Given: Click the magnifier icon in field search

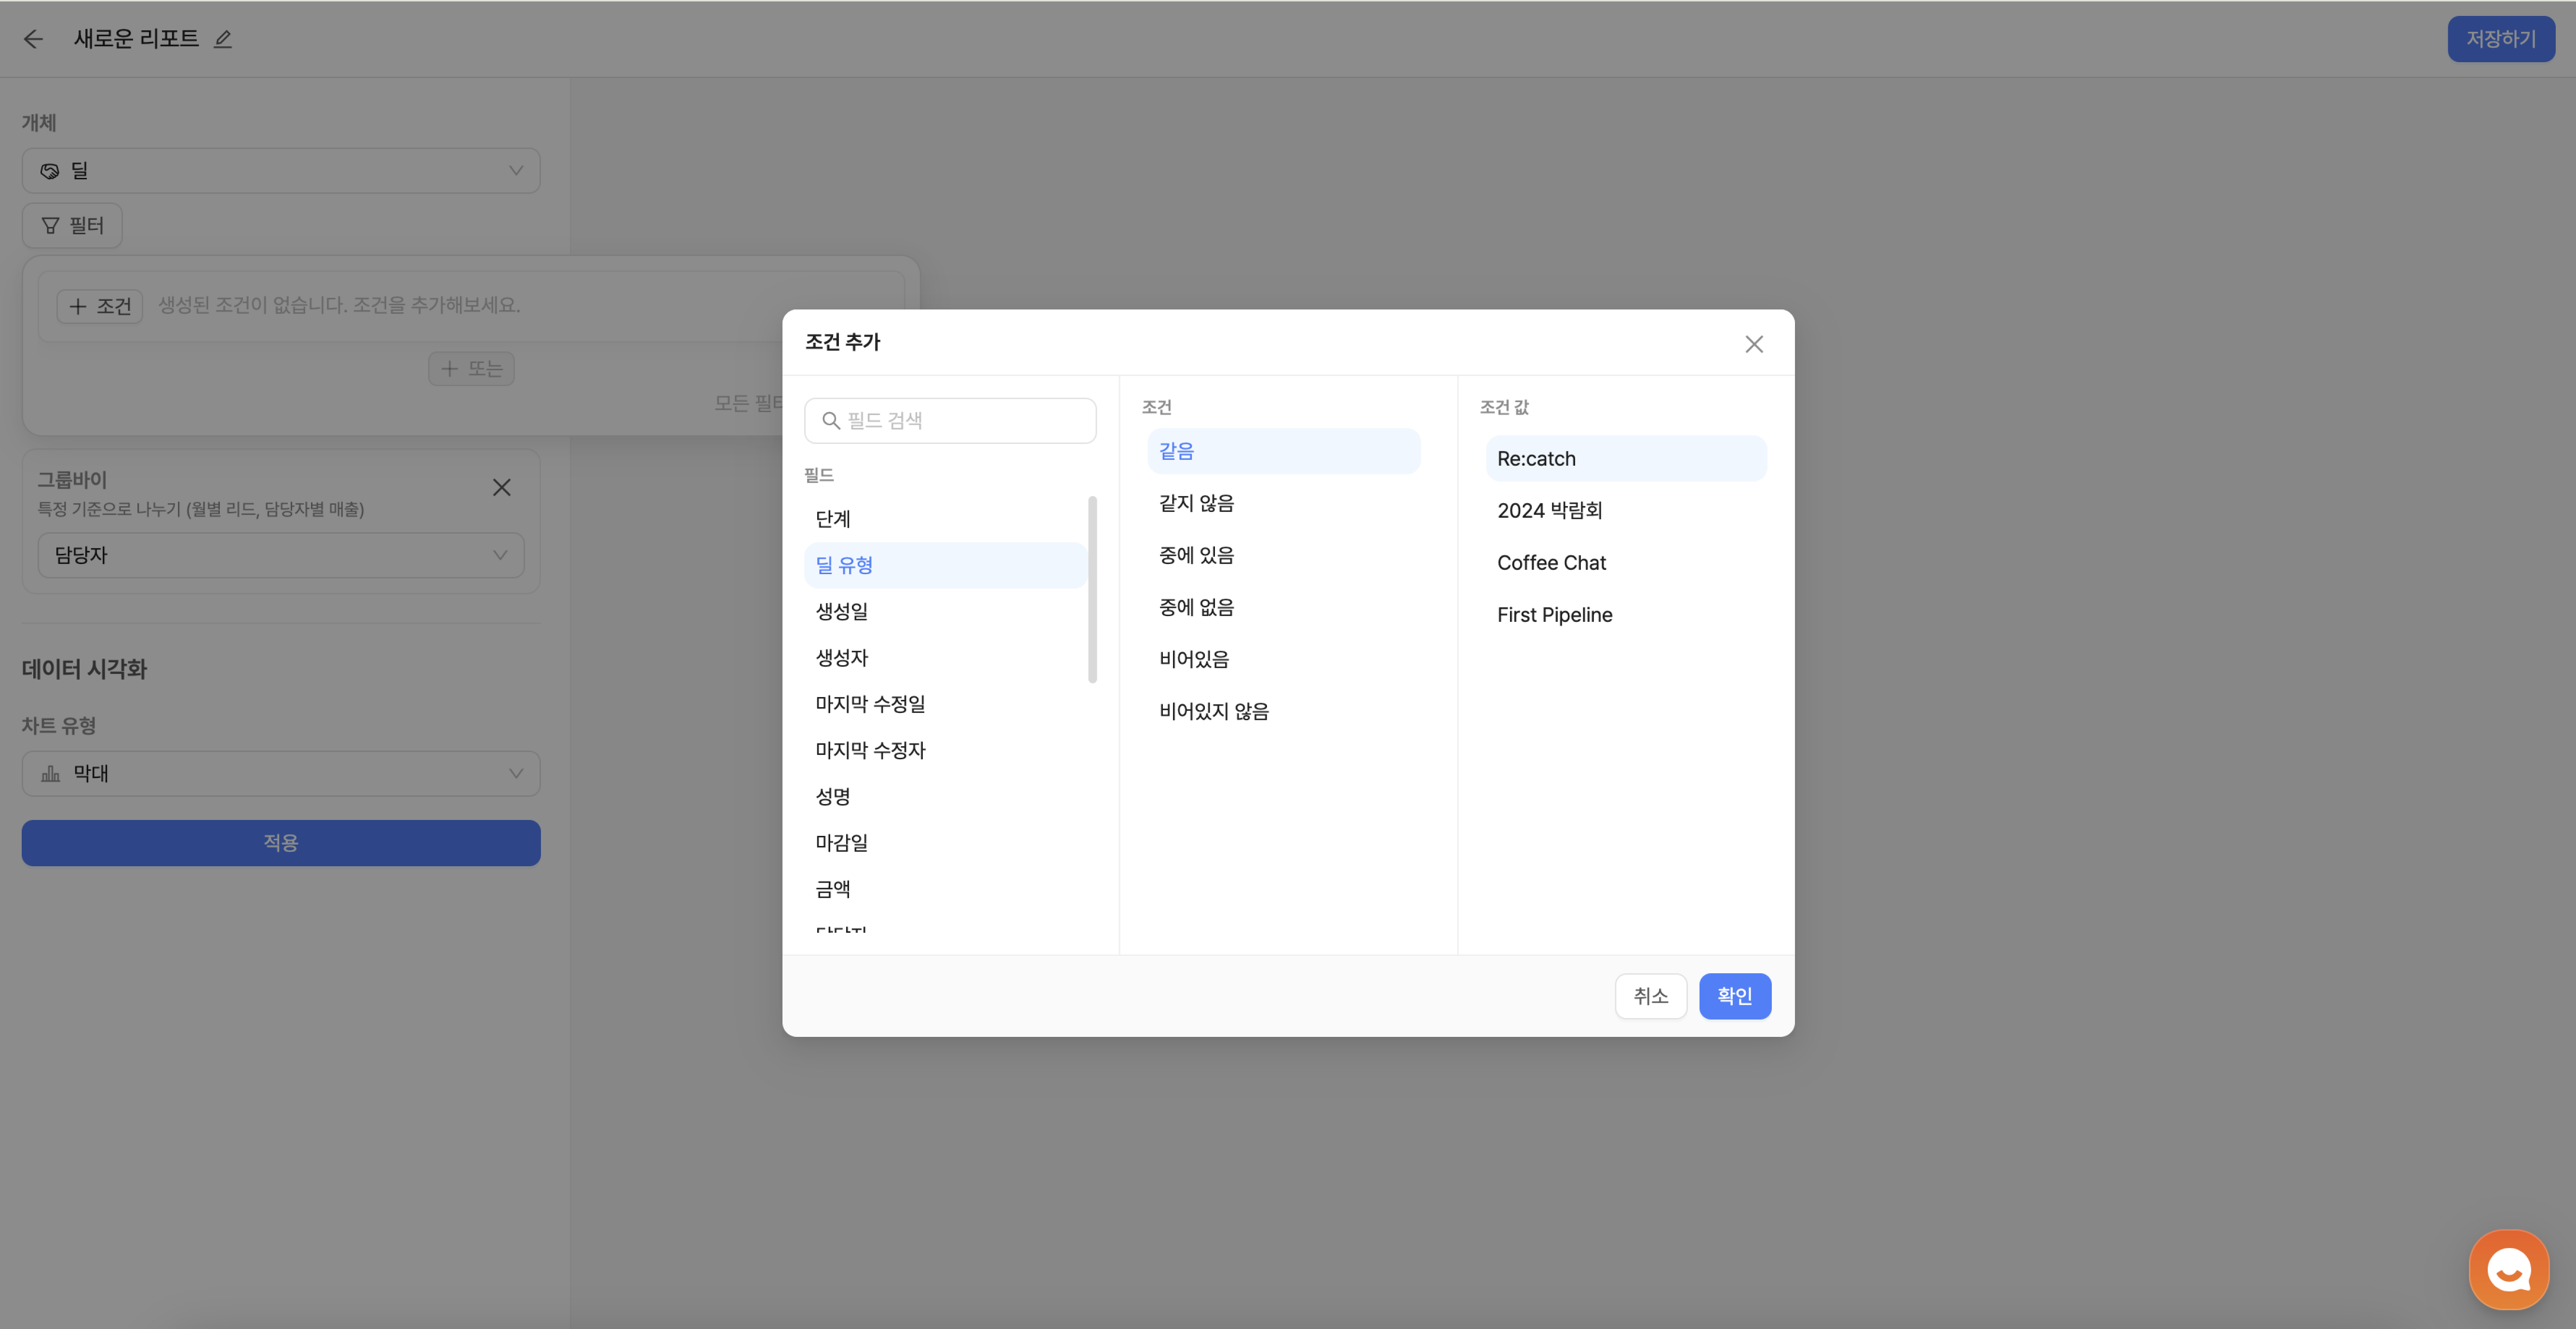Looking at the screenshot, I should click(830, 421).
